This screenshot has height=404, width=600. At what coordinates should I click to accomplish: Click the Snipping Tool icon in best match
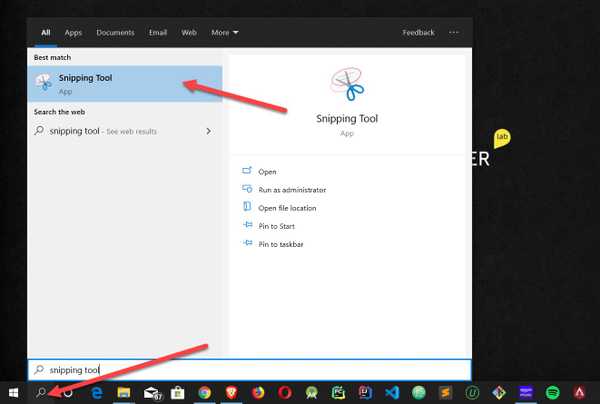click(x=44, y=82)
